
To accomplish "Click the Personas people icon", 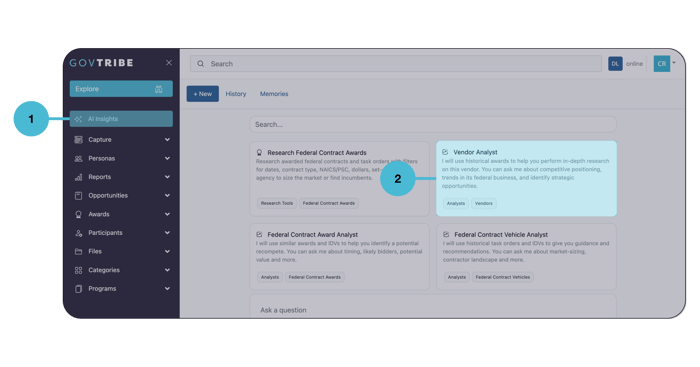I will pyautogui.click(x=79, y=158).
